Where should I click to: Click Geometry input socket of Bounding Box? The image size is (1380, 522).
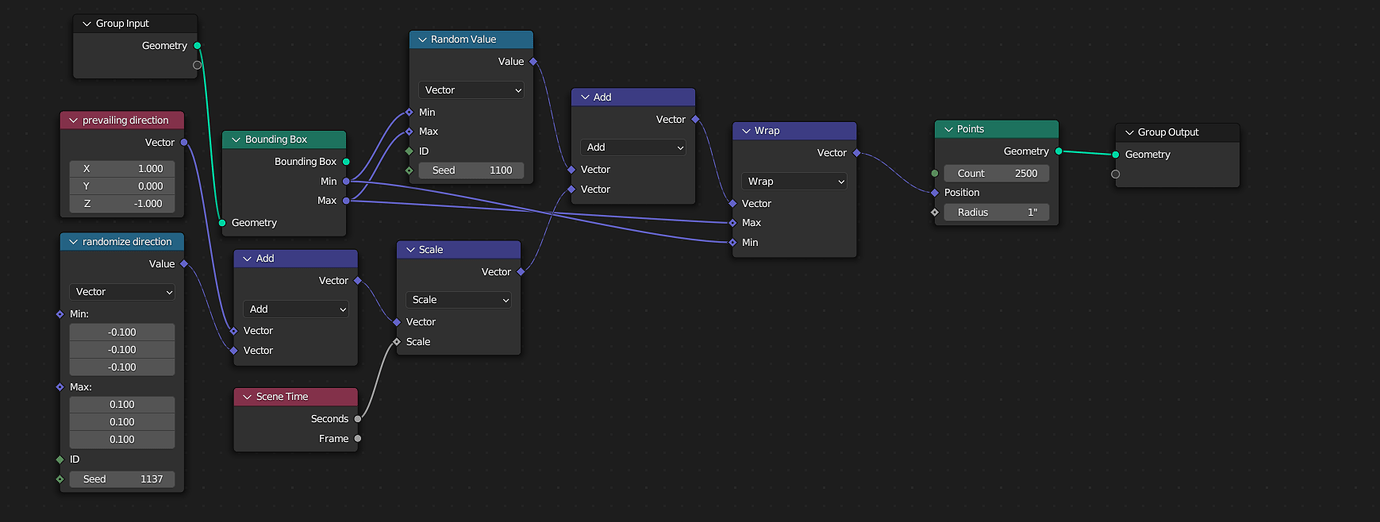[222, 222]
